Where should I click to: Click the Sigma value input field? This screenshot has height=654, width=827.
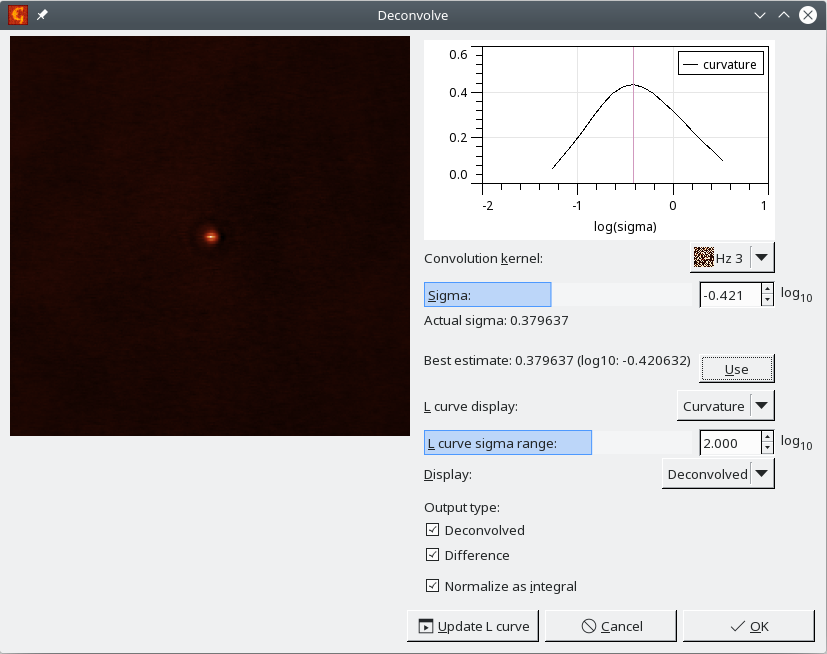pos(730,295)
